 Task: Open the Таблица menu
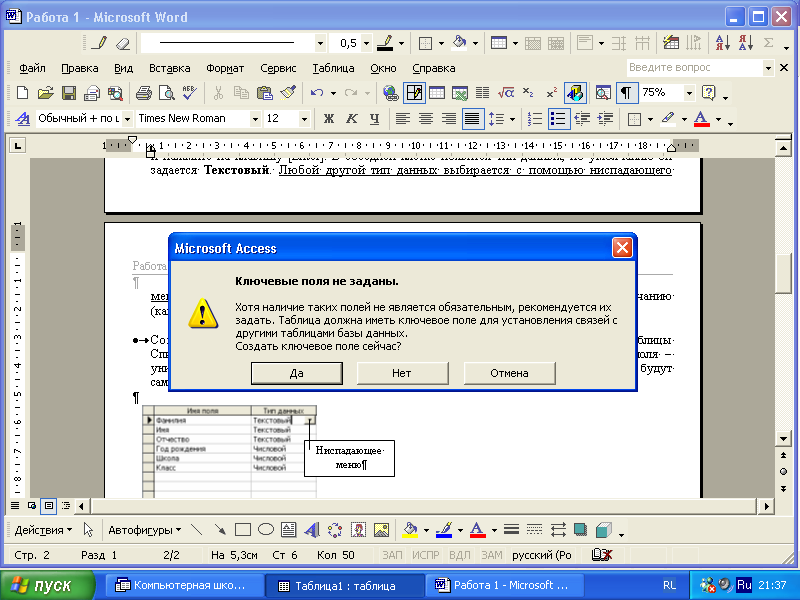tap(333, 68)
